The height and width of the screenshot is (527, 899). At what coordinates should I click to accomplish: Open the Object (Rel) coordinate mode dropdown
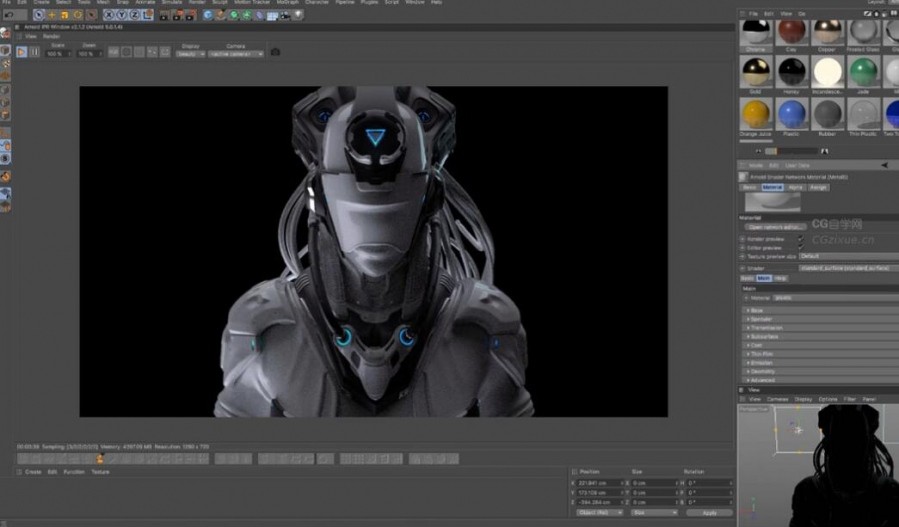tap(598, 513)
